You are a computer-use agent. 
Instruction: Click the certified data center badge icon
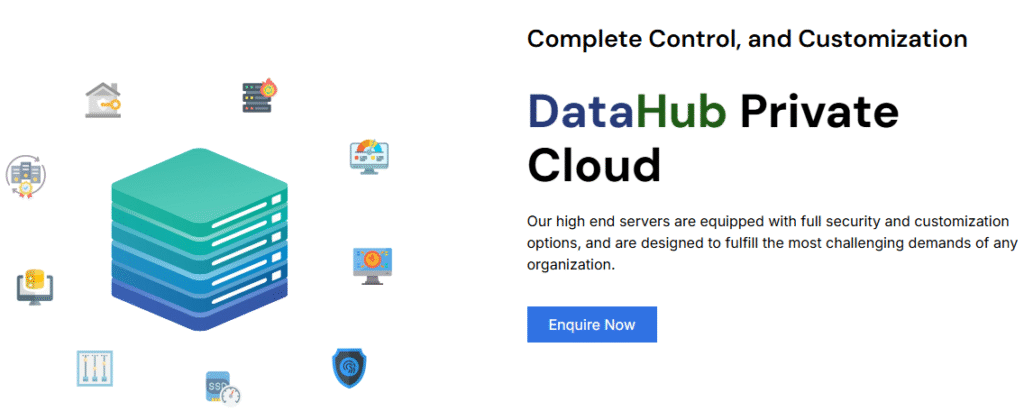coord(26,175)
